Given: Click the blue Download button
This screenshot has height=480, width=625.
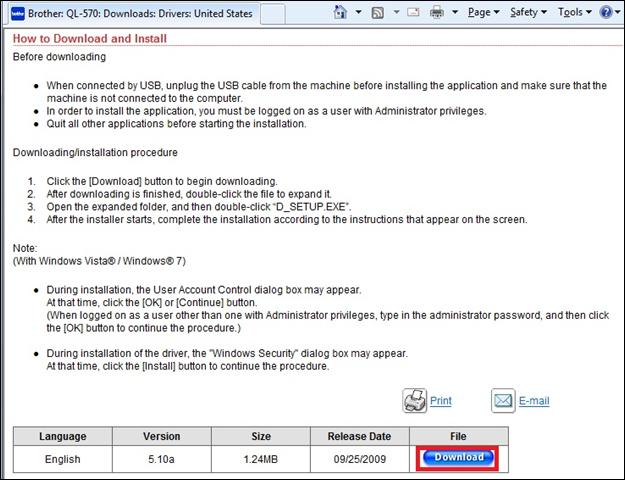Looking at the screenshot, I should [456, 458].
